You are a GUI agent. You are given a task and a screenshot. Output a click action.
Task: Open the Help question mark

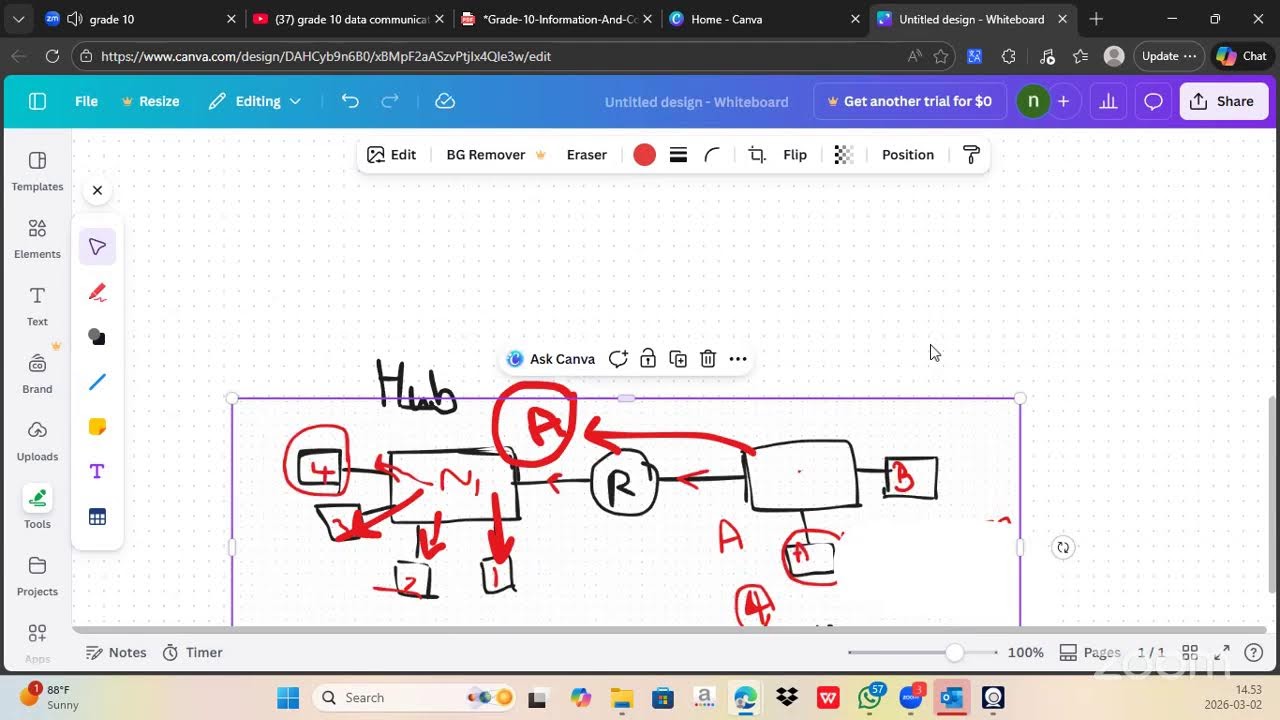[x=1253, y=652]
